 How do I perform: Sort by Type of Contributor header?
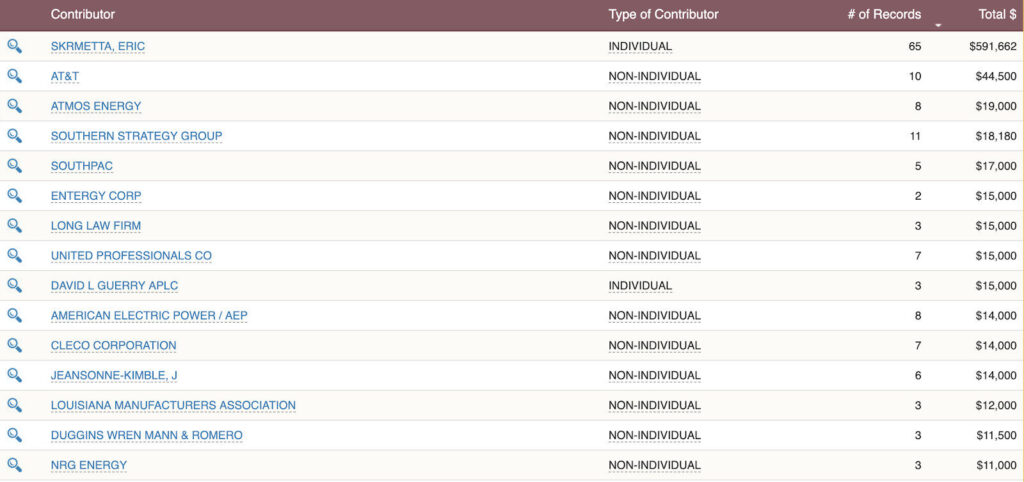[x=663, y=15]
